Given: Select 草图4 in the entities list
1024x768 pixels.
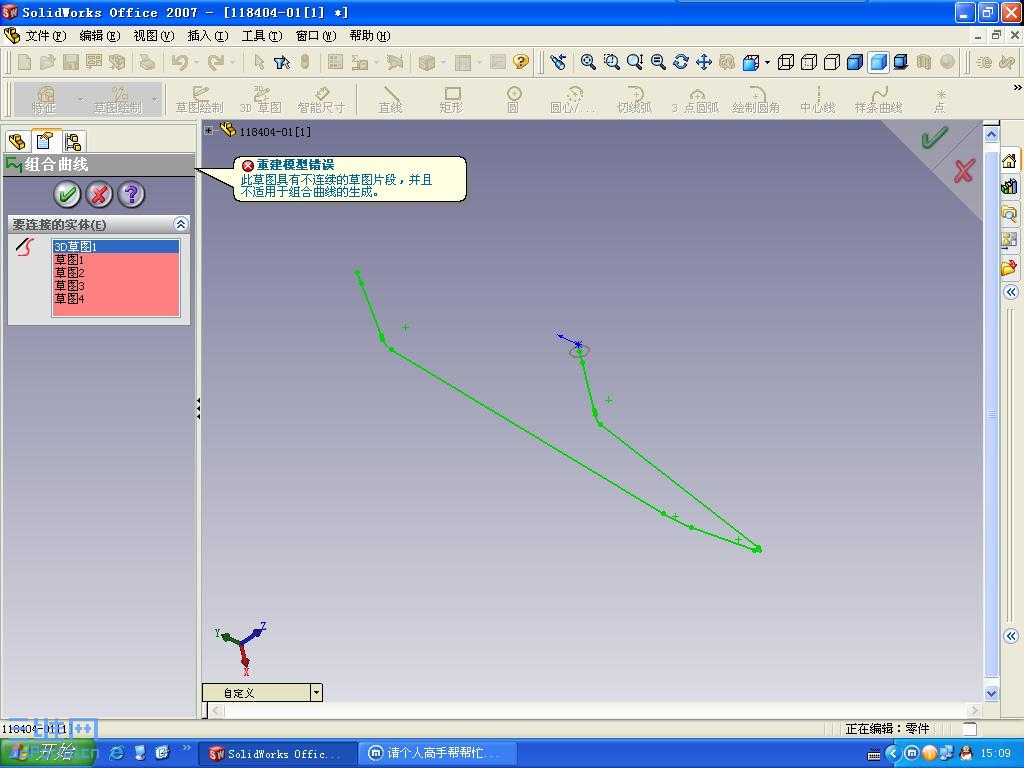Looking at the screenshot, I should [116, 298].
